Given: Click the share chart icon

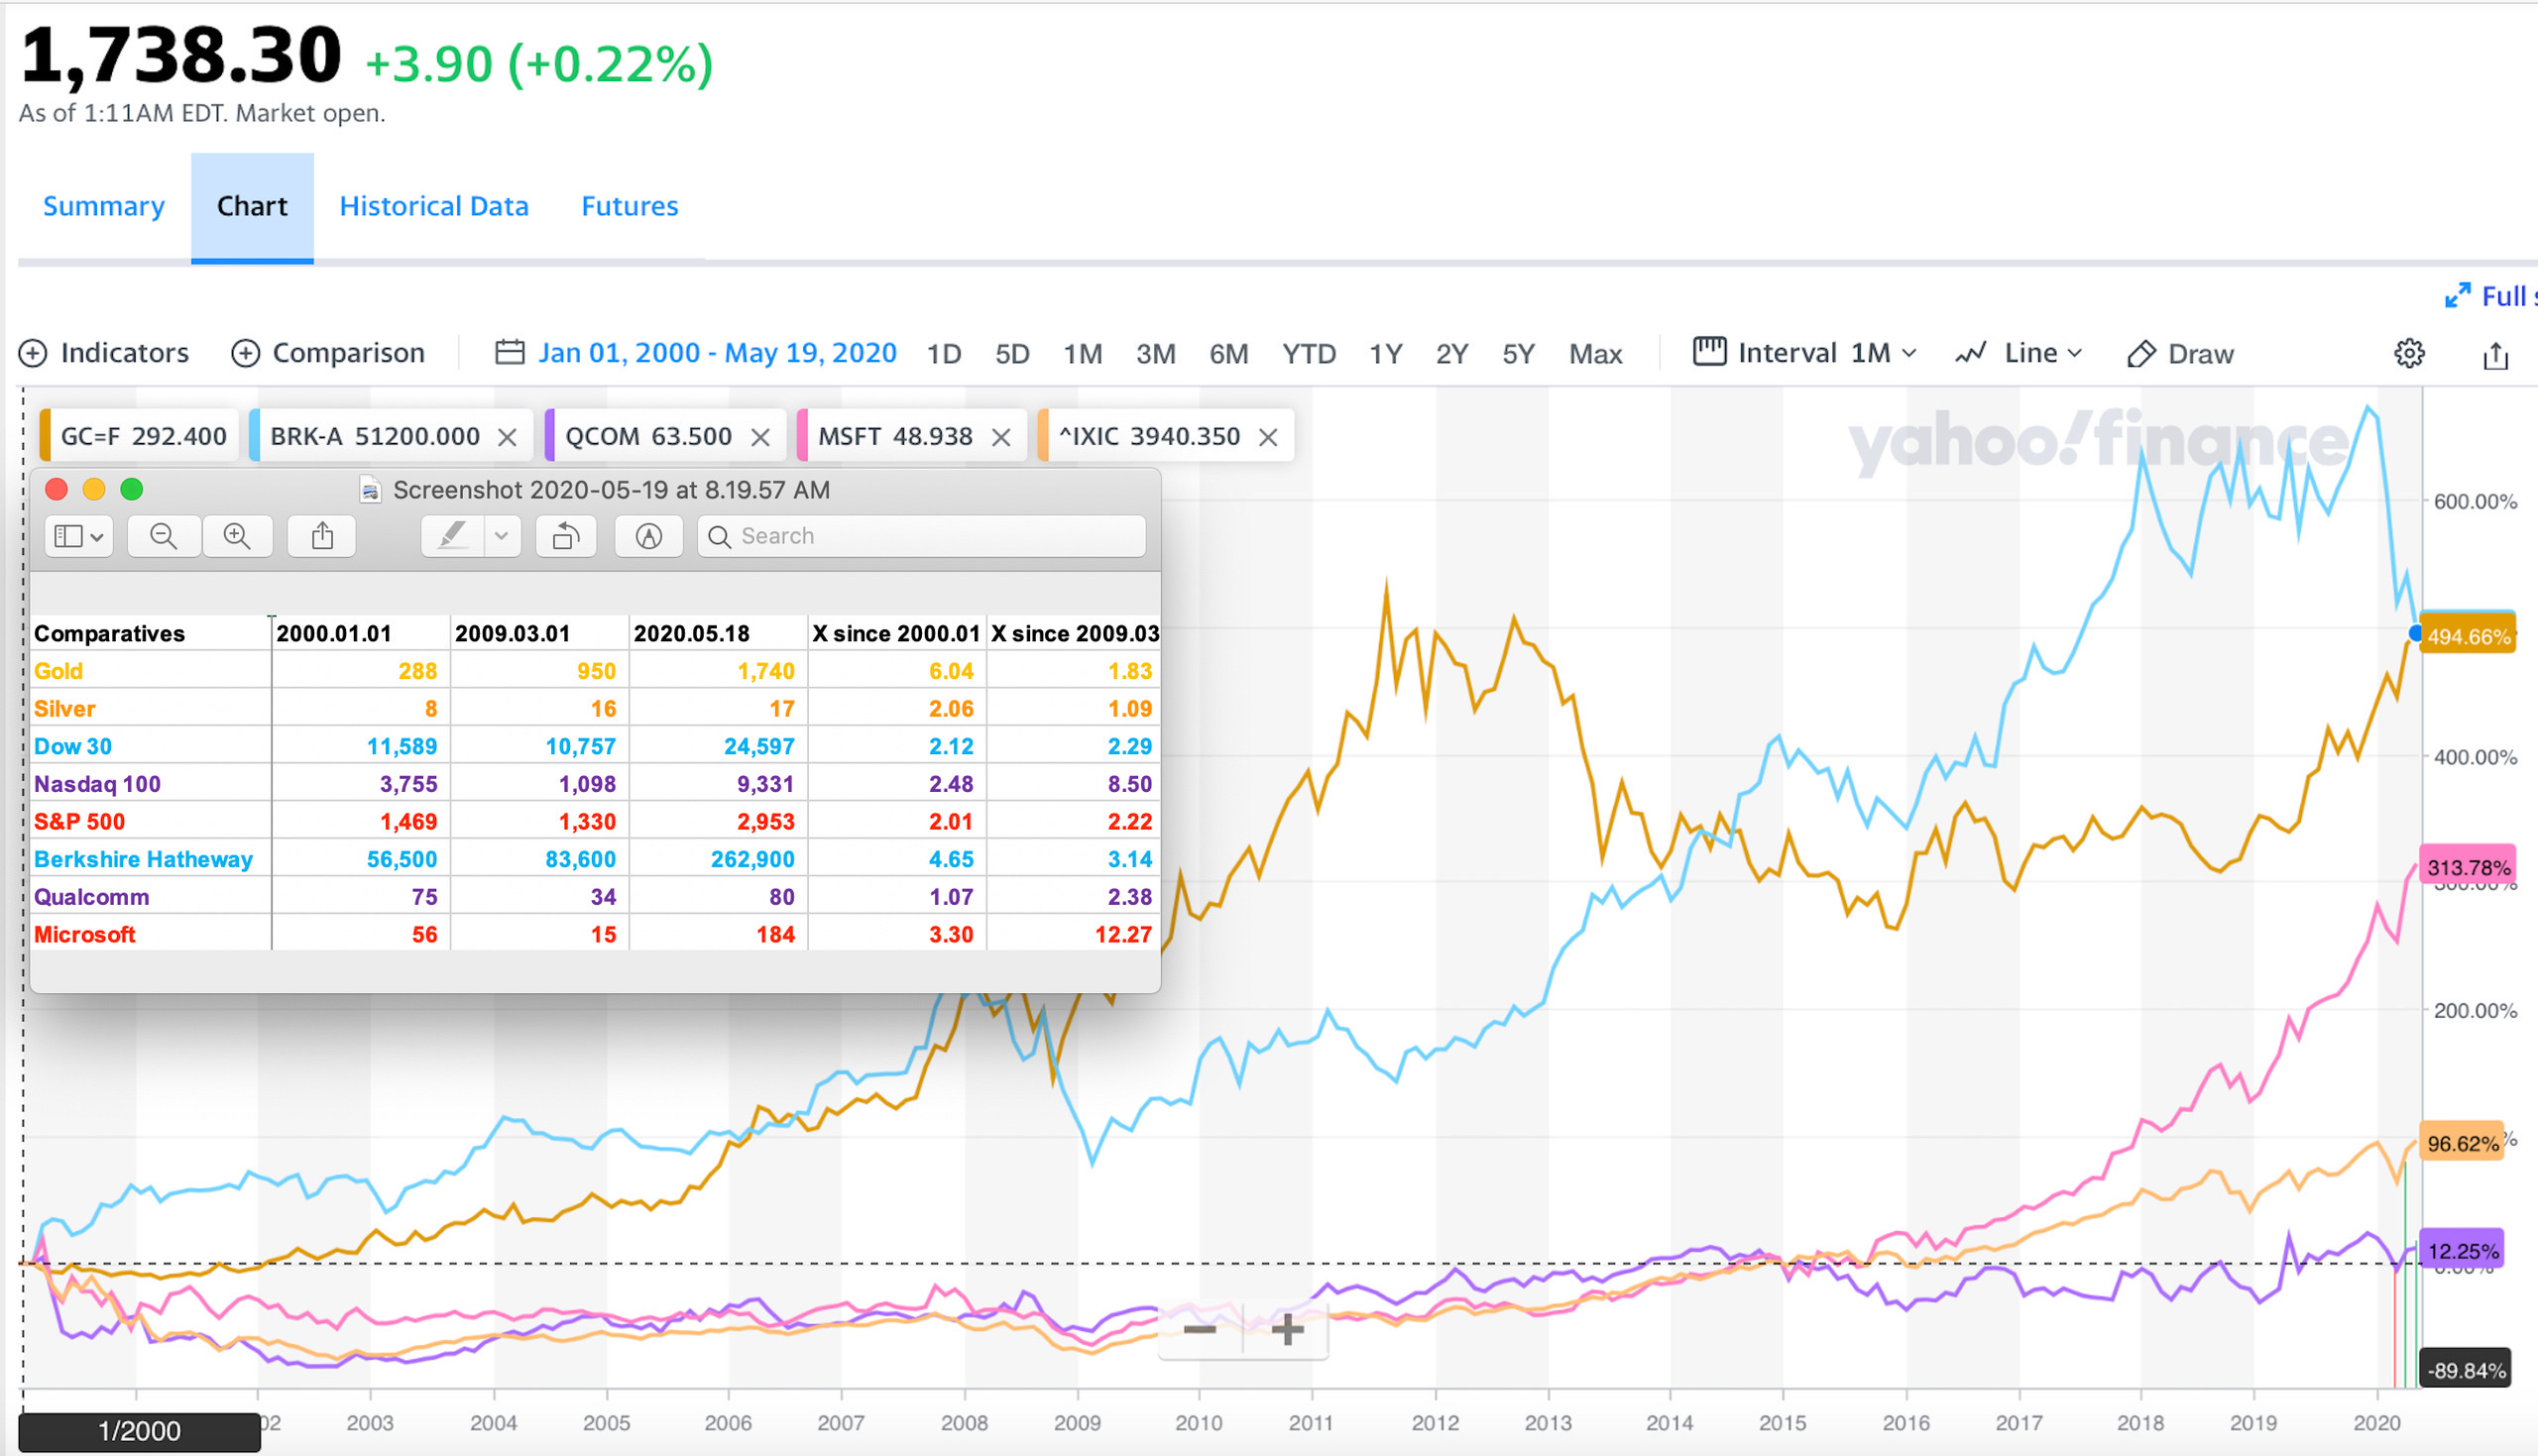Looking at the screenshot, I should point(2495,355).
